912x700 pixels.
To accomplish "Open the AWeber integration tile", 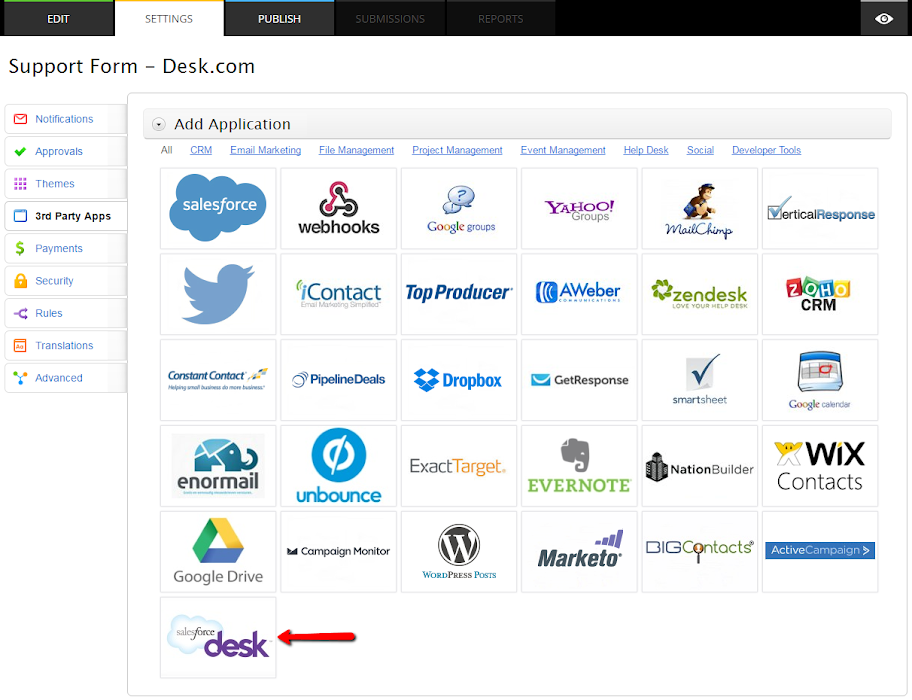I will click(579, 294).
